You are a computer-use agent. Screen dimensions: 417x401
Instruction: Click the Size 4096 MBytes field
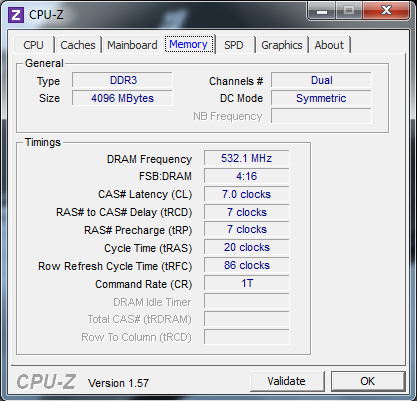click(122, 98)
